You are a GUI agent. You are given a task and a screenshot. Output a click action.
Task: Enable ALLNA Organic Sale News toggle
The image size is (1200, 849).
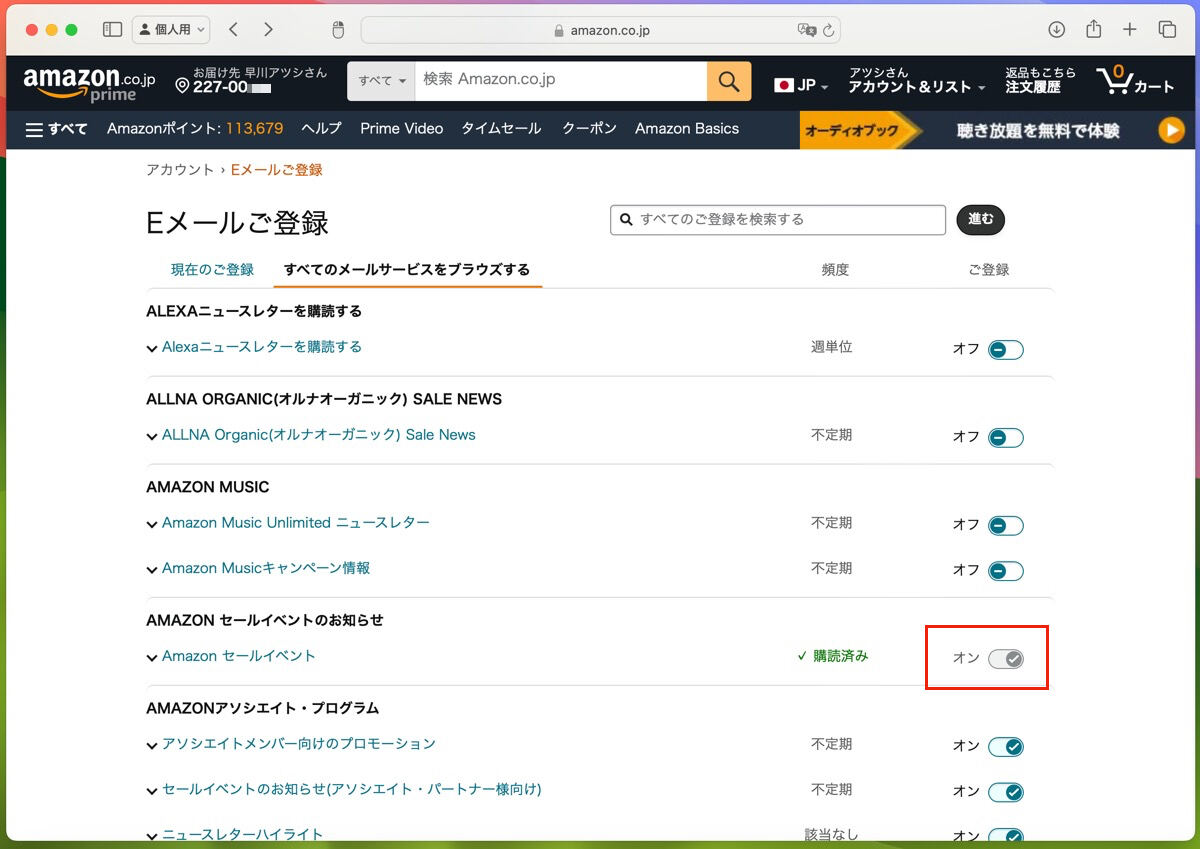coord(1006,438)
